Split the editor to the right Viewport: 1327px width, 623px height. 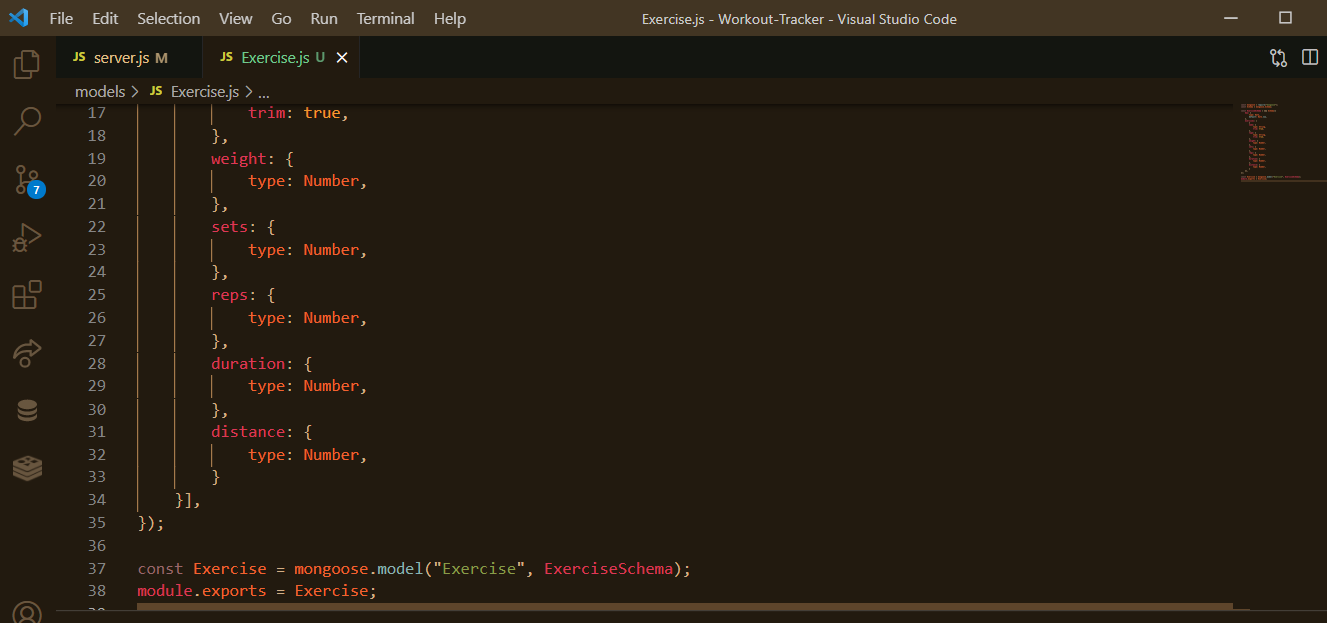pyautogui.click(x=1310, y=58)
